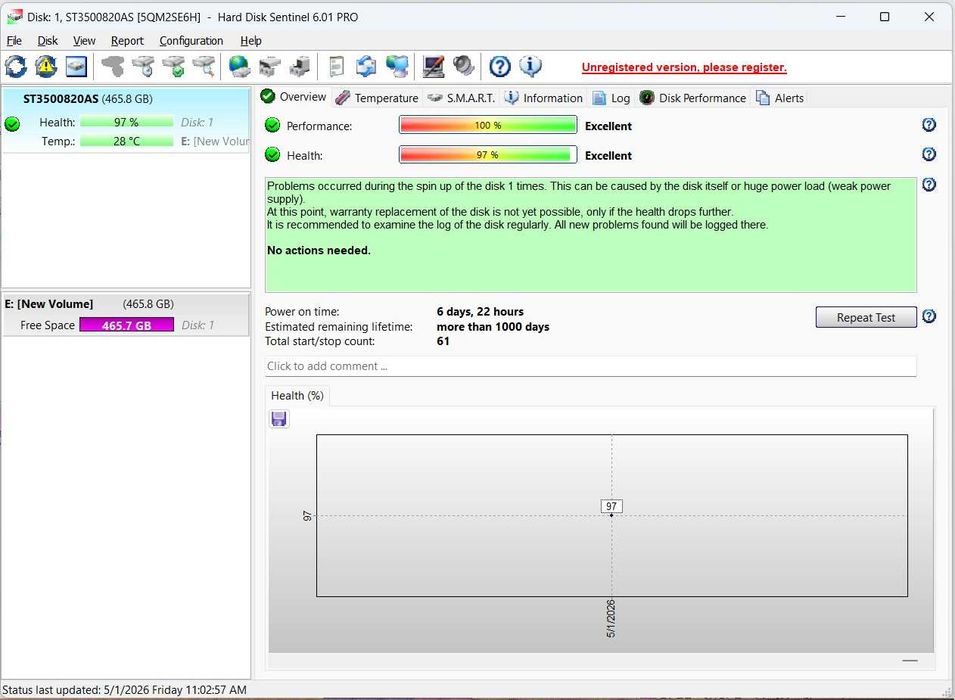Click the Status last updated status bar text
The image size is (955, 700).
point(125,690)
